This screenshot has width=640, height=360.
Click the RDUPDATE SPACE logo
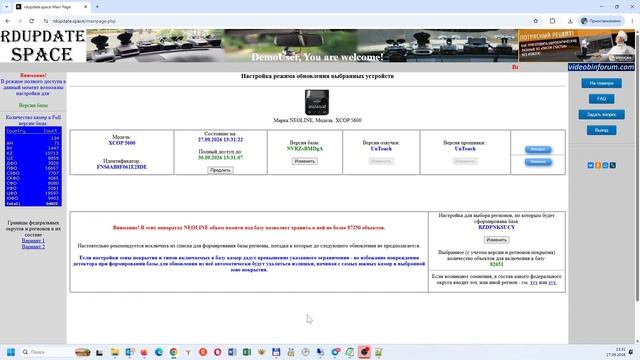[x=42, y=45]
